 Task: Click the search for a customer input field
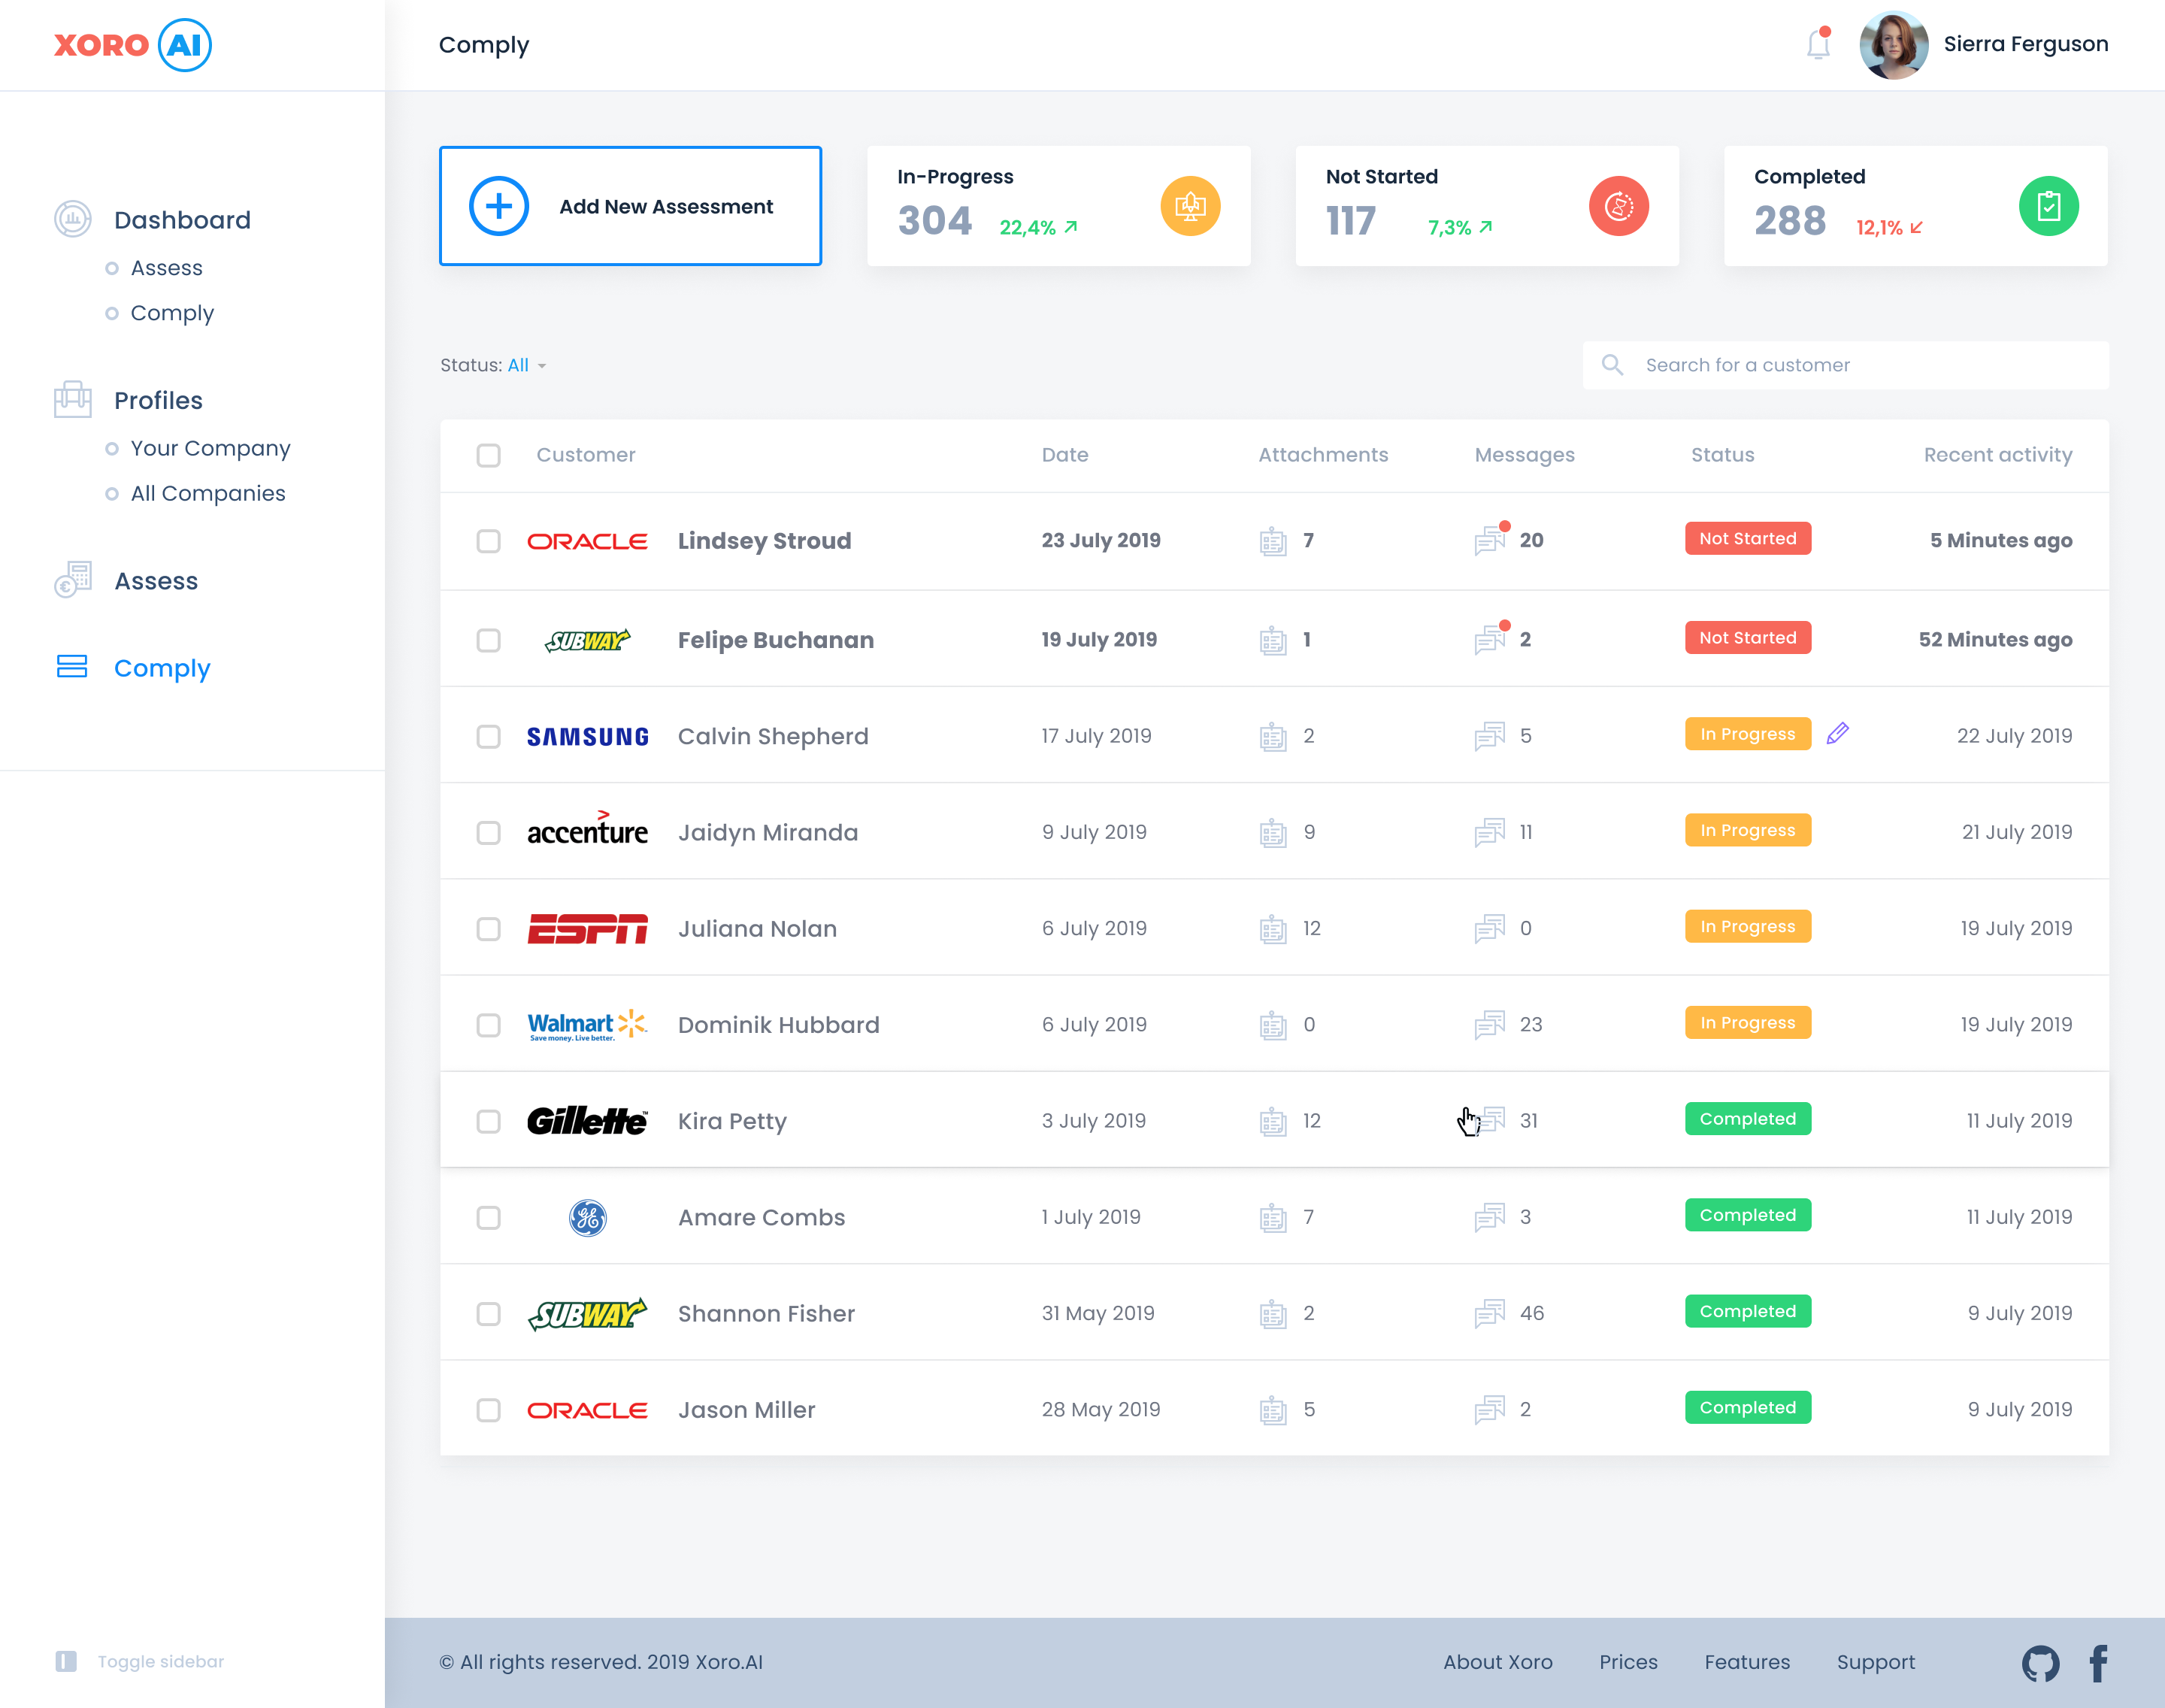pyautogui.click(x=1845, y=365)
